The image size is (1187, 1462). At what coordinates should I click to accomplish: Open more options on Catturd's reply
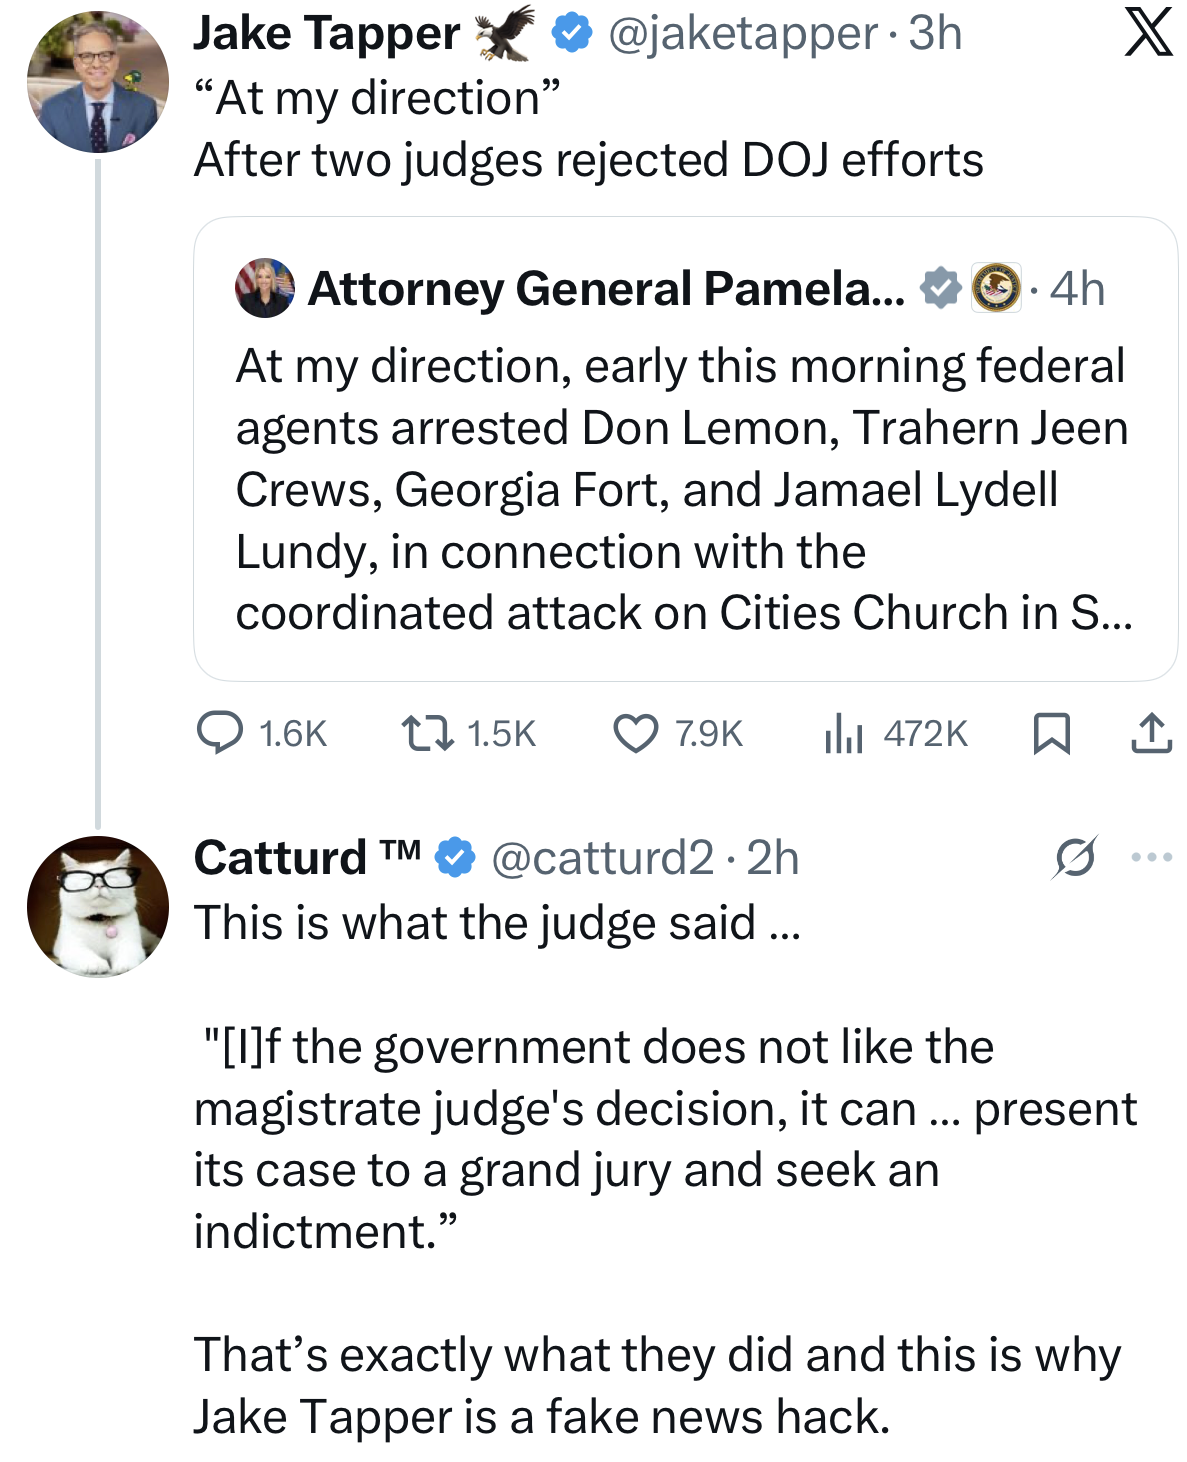[1151, 857]
